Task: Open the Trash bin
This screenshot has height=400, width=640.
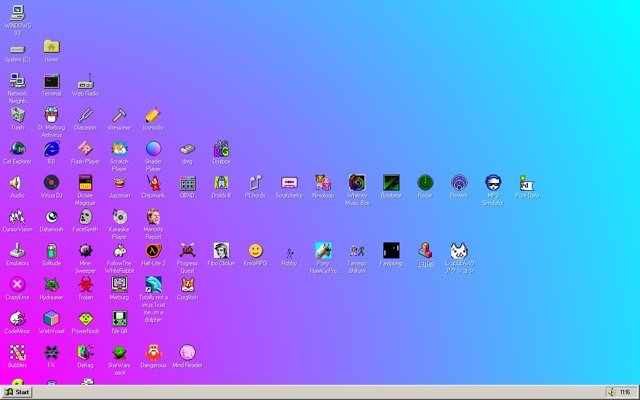Action: pyautogui.click(x=18, y=115)
